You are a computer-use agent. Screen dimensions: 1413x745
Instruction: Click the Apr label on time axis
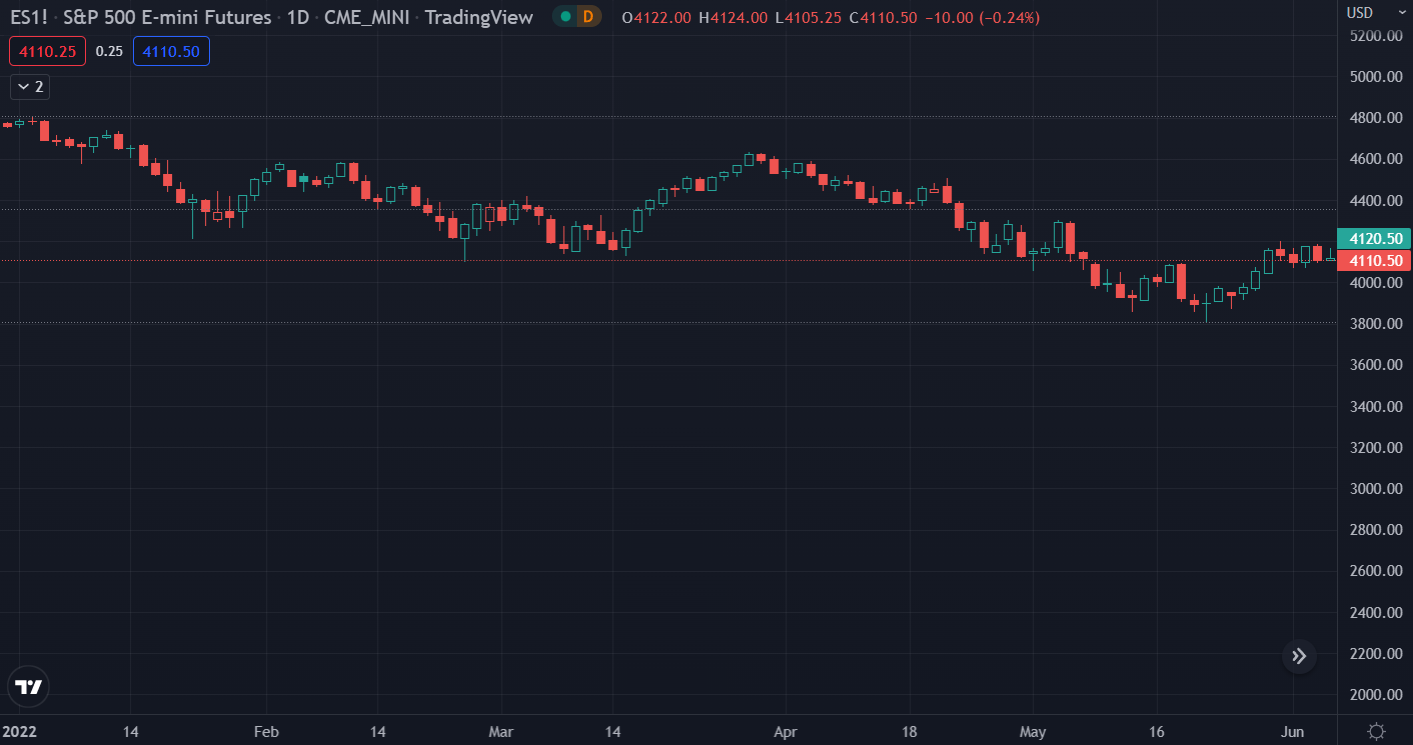point(787,732)
